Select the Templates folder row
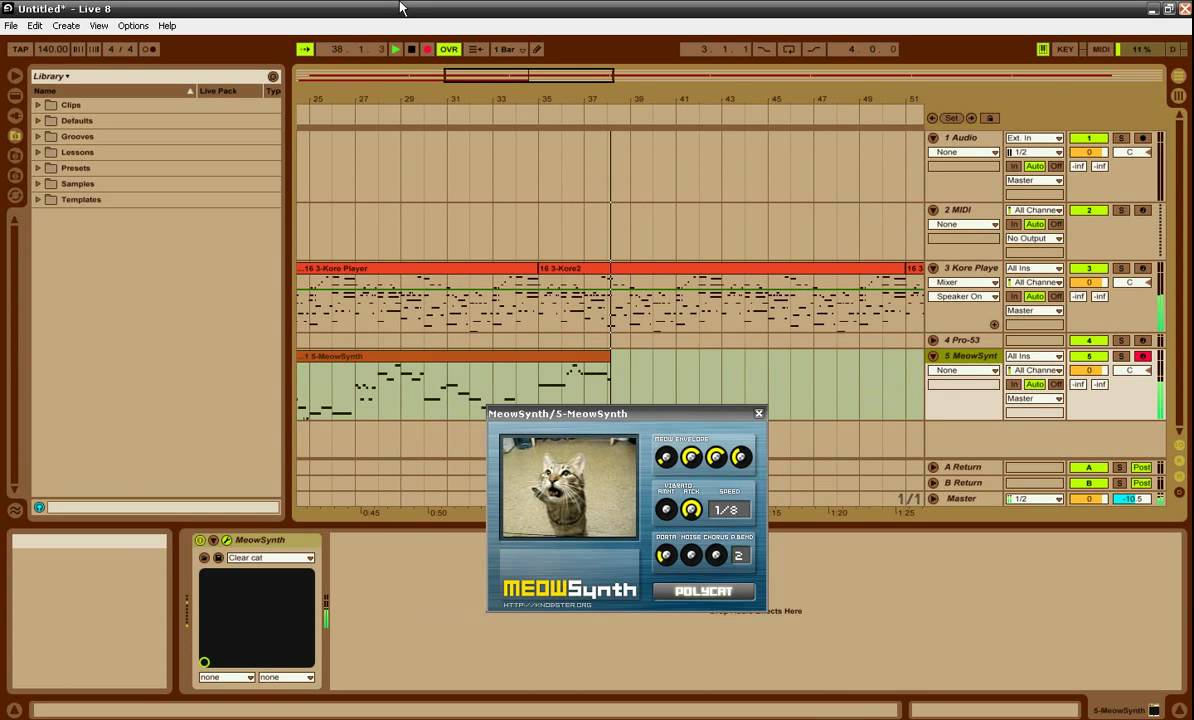Image resolution: width=1194 pixels, height=720 pixels. (x=156, y=199)
